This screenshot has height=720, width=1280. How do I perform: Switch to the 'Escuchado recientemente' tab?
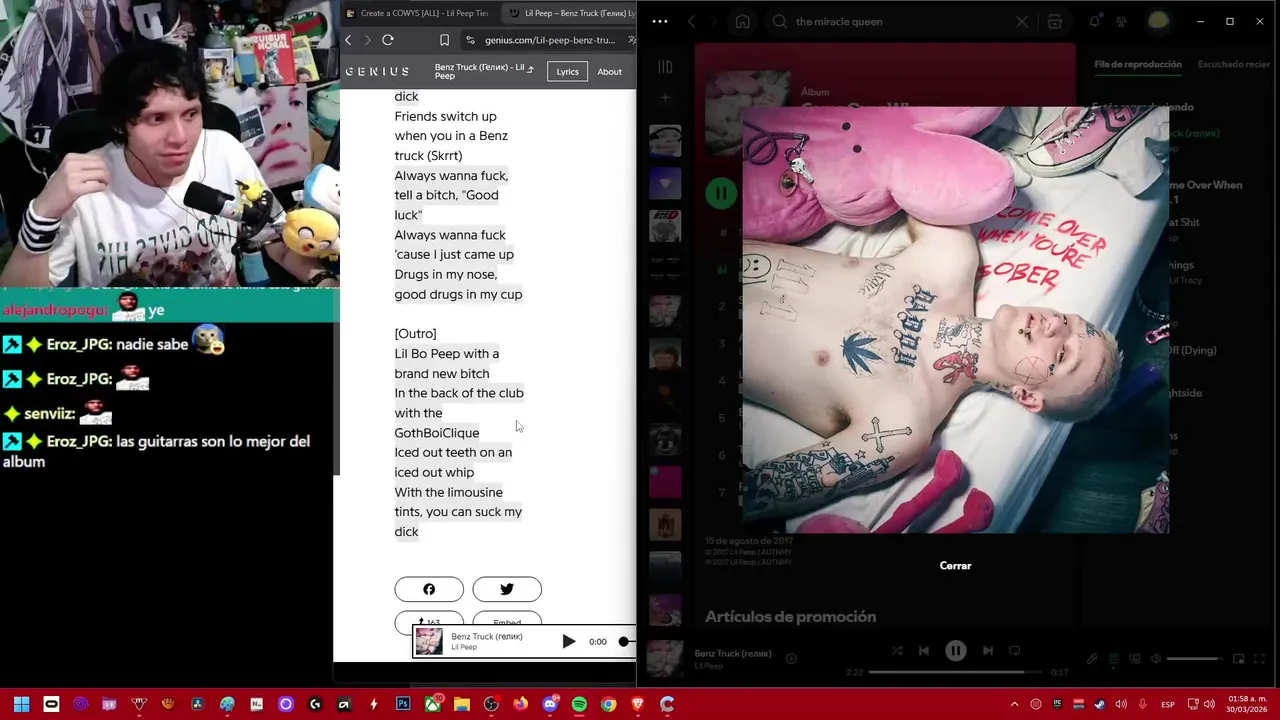(x=1234, y=64)
